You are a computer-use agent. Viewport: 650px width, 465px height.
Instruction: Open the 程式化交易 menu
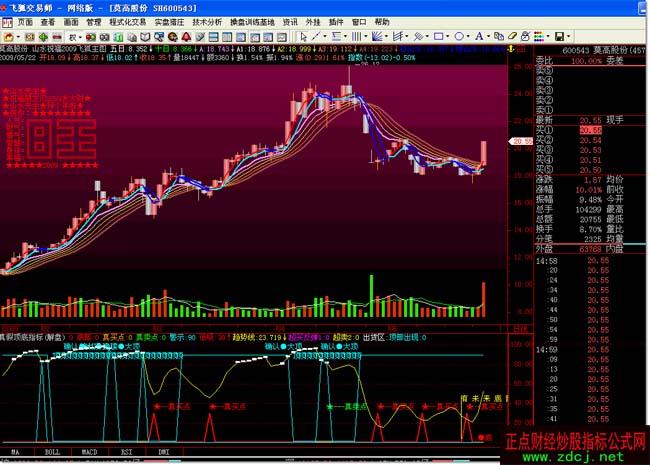127,20
